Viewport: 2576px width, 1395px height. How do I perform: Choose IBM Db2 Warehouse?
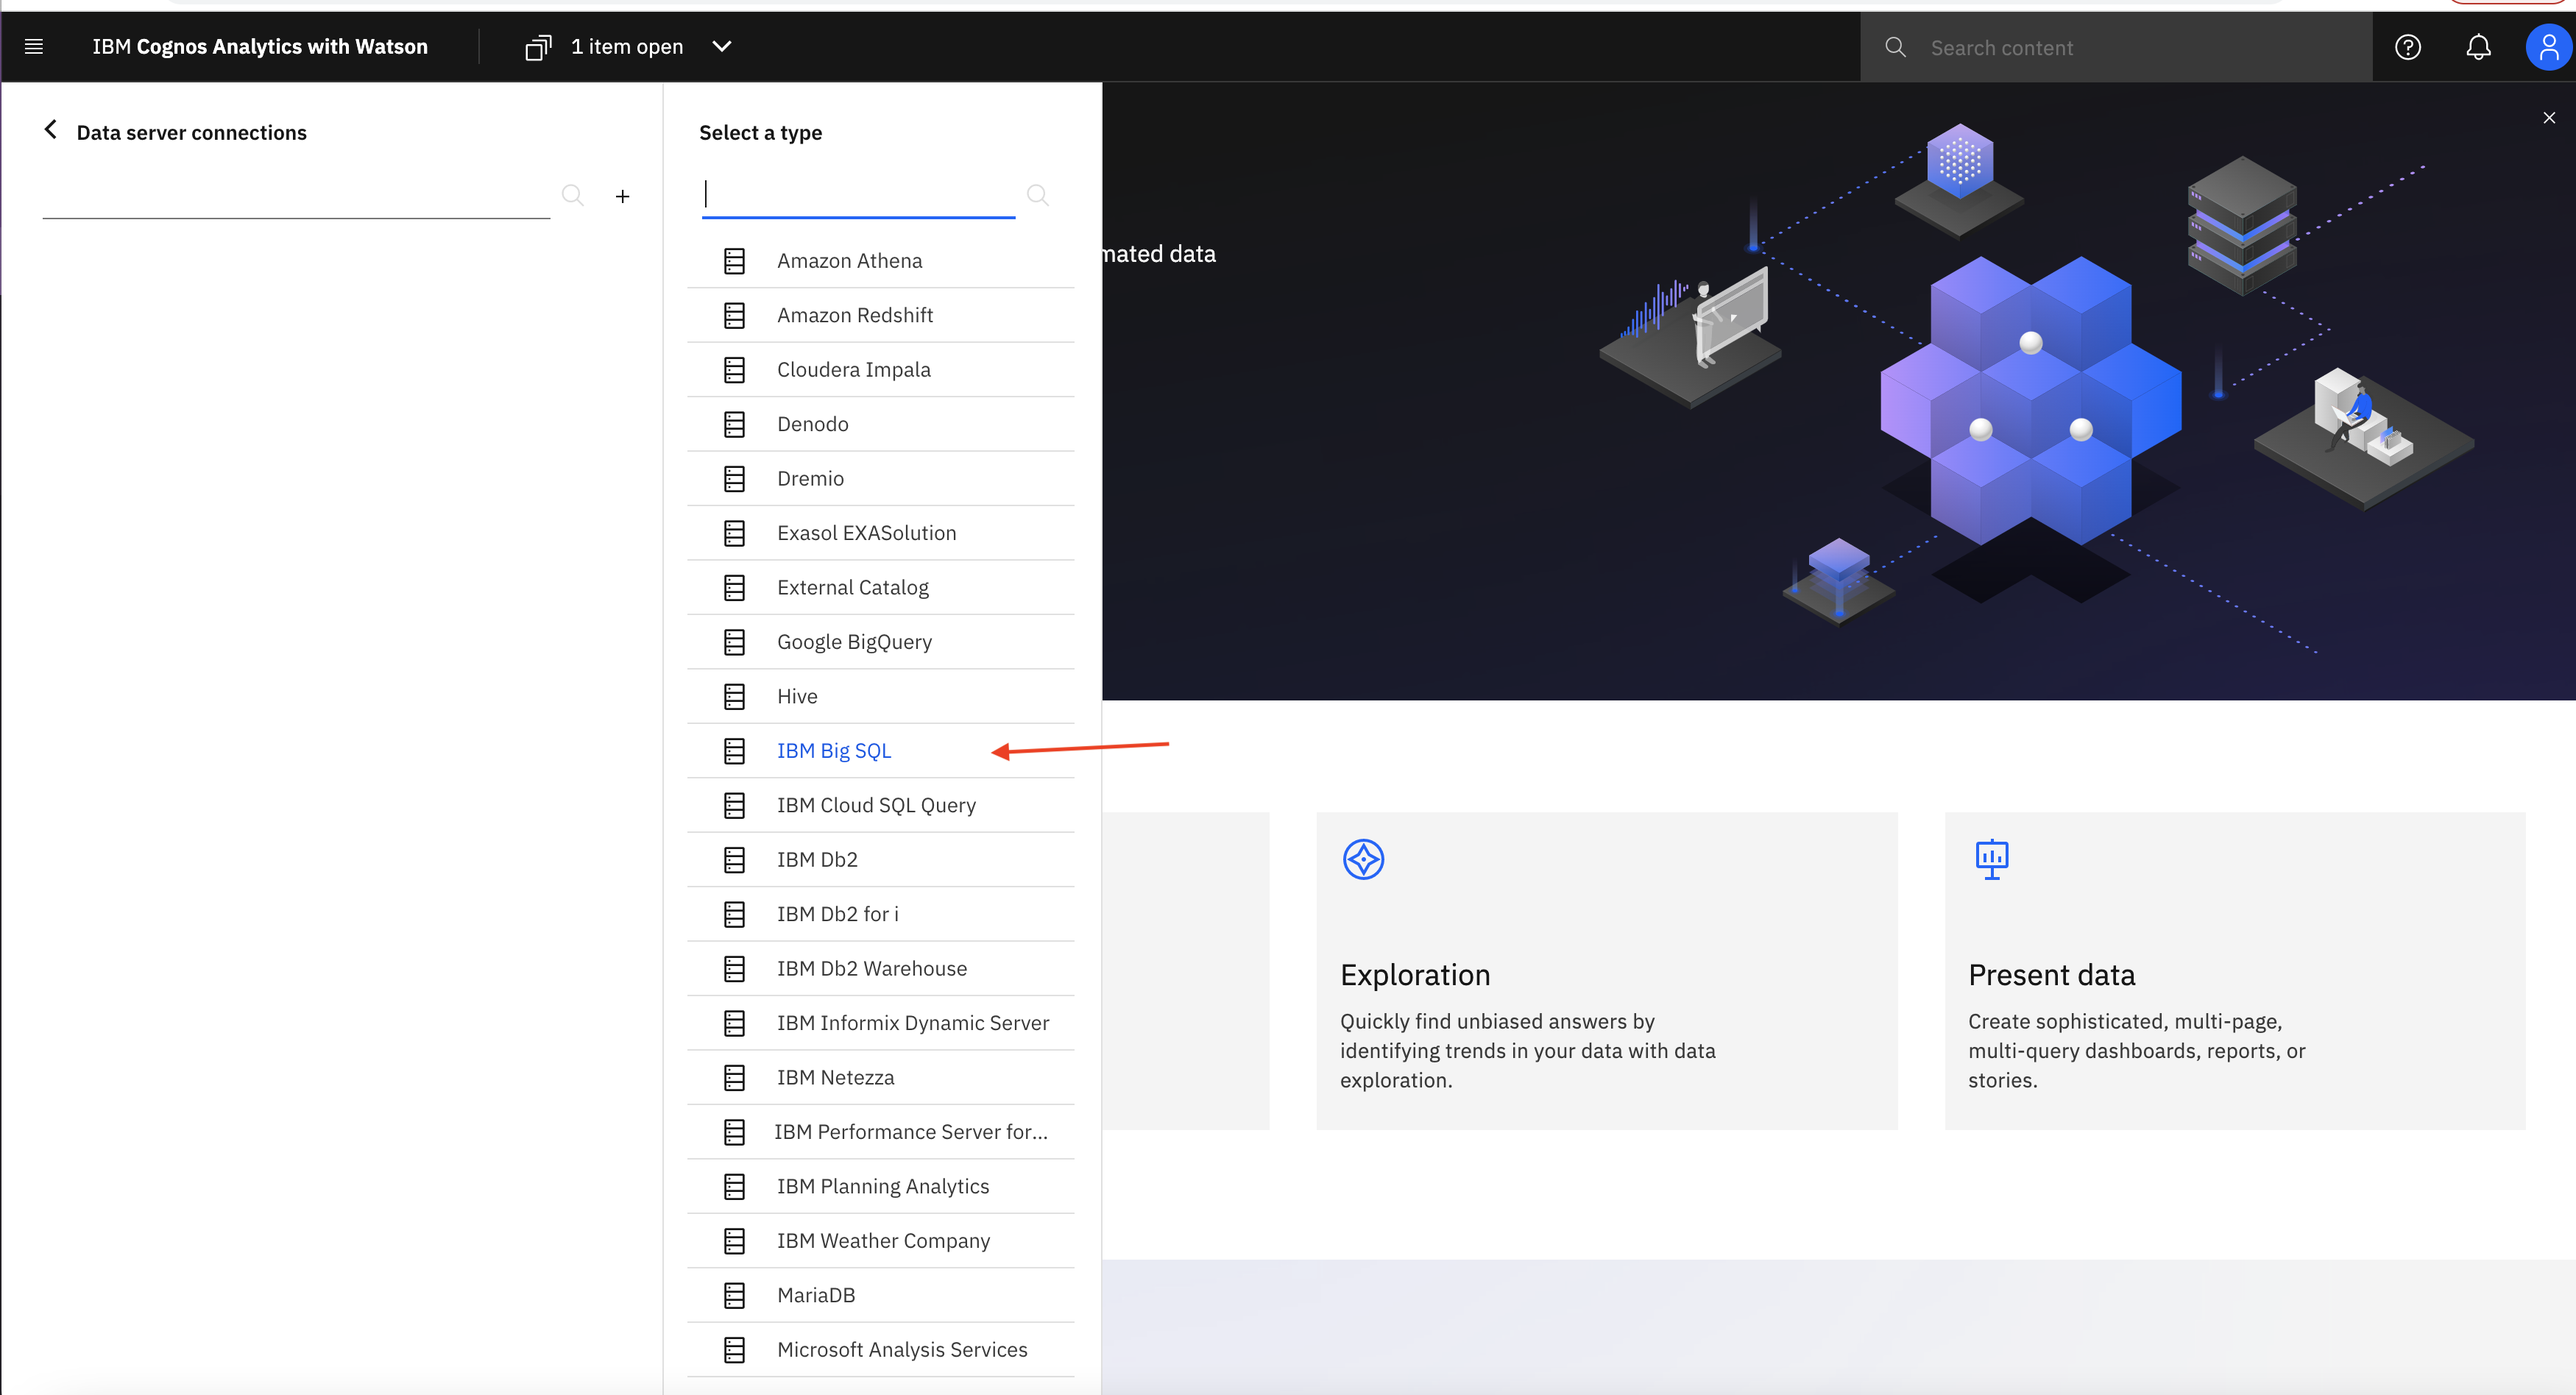tap(880, 969)
